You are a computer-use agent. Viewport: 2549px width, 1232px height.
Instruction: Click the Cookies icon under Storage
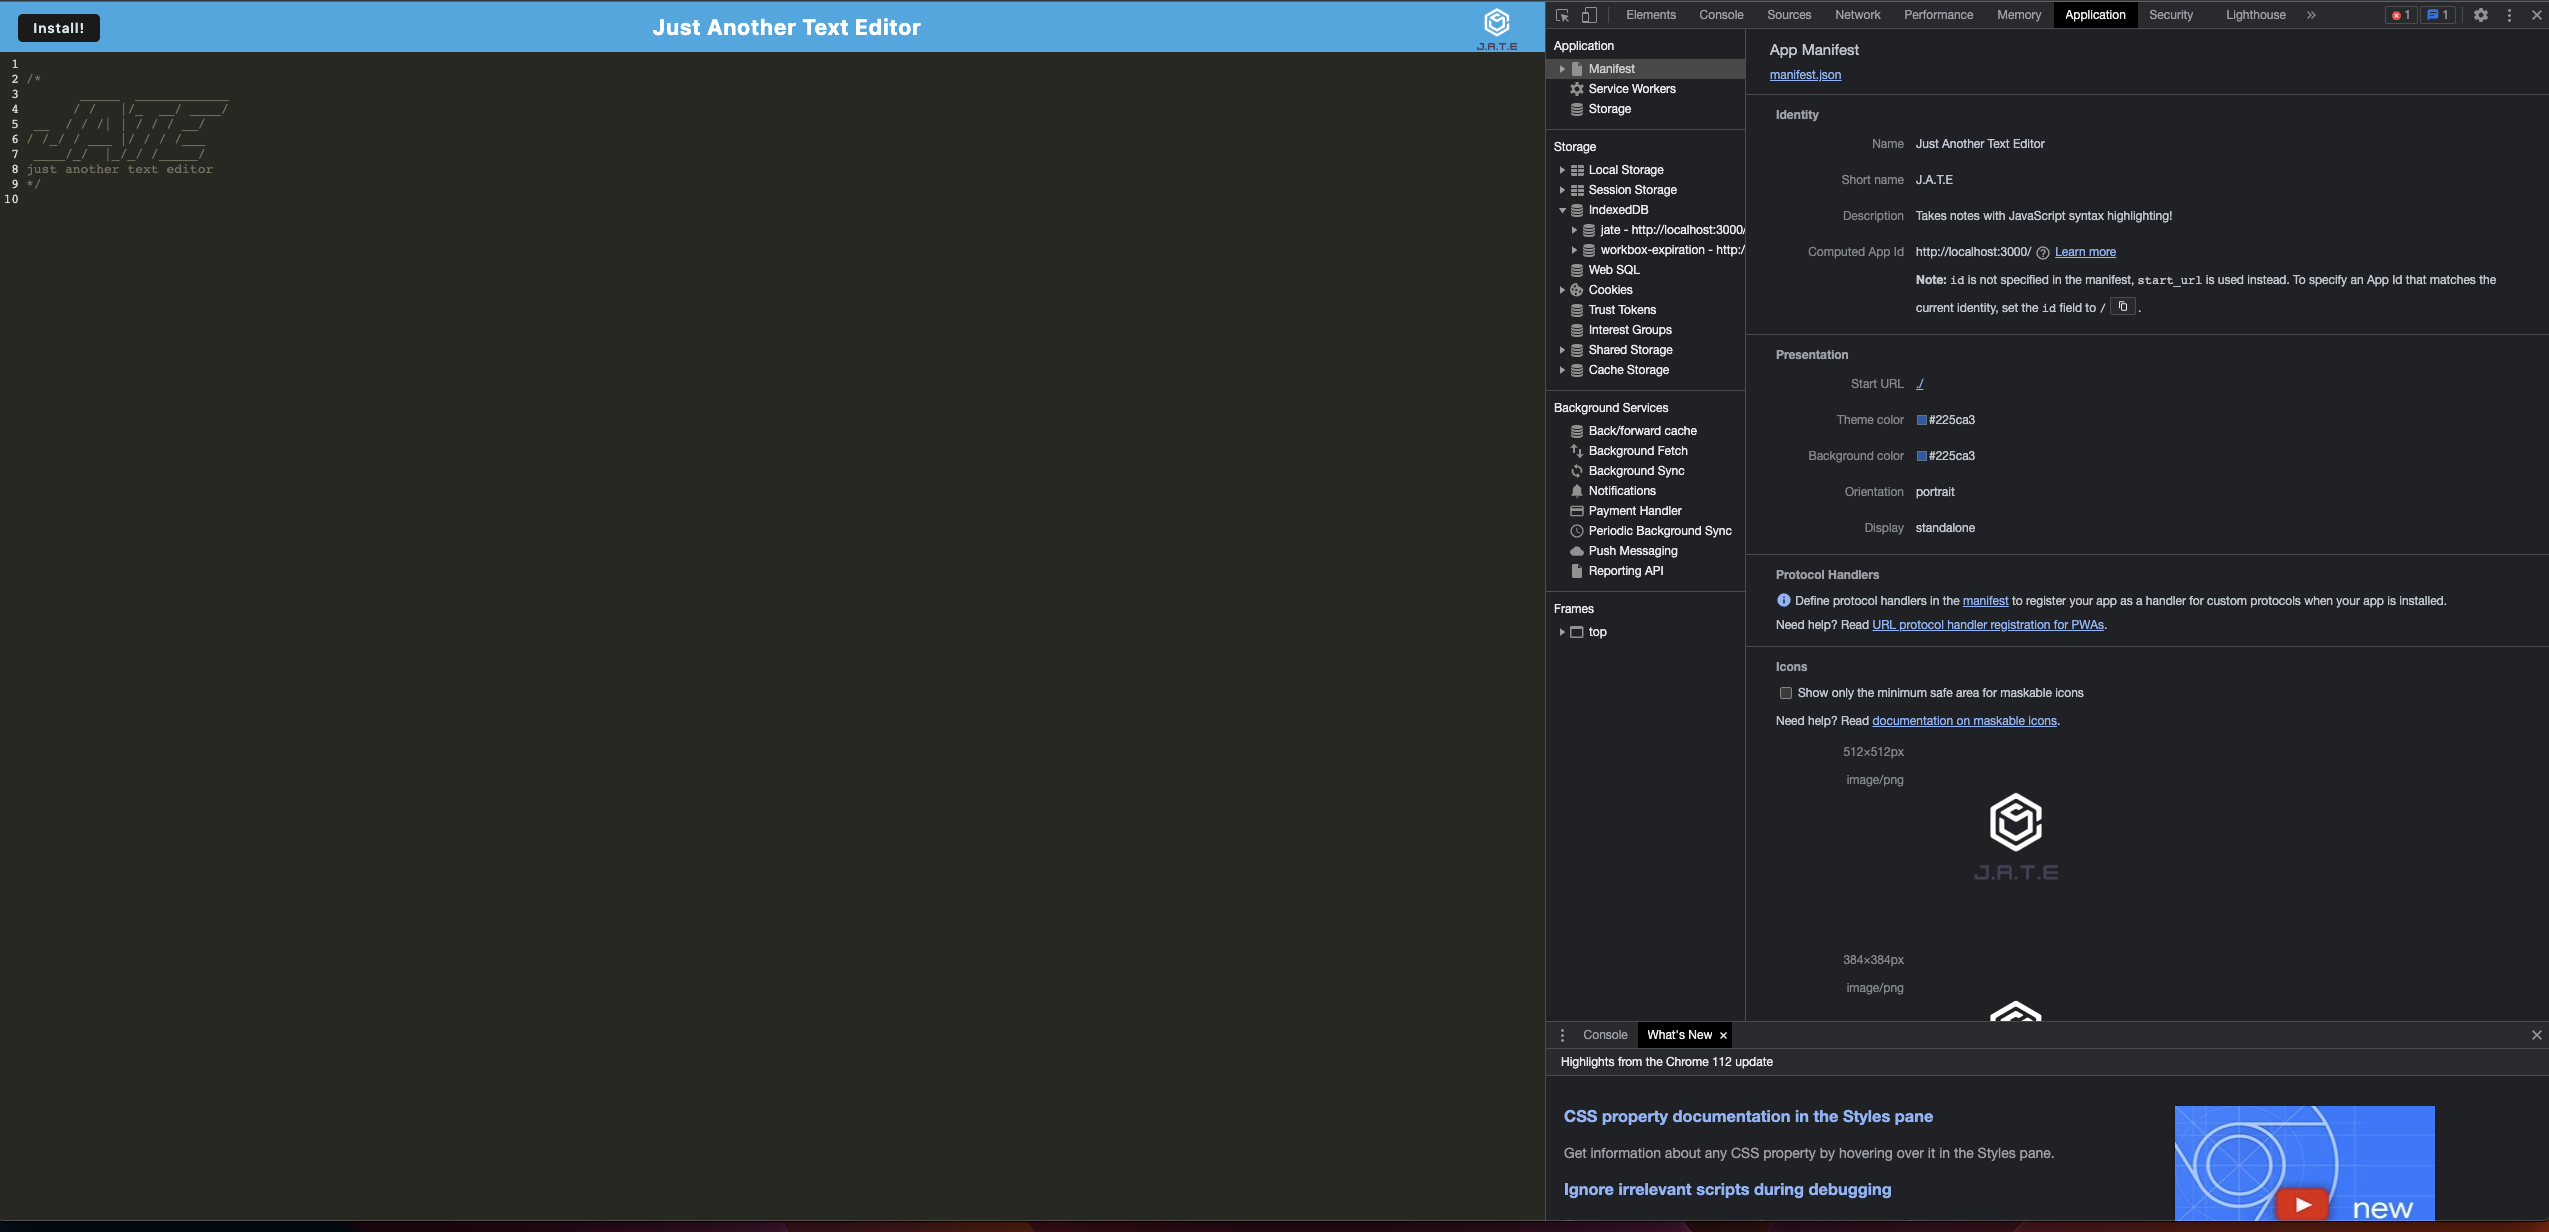[1576, 289]
